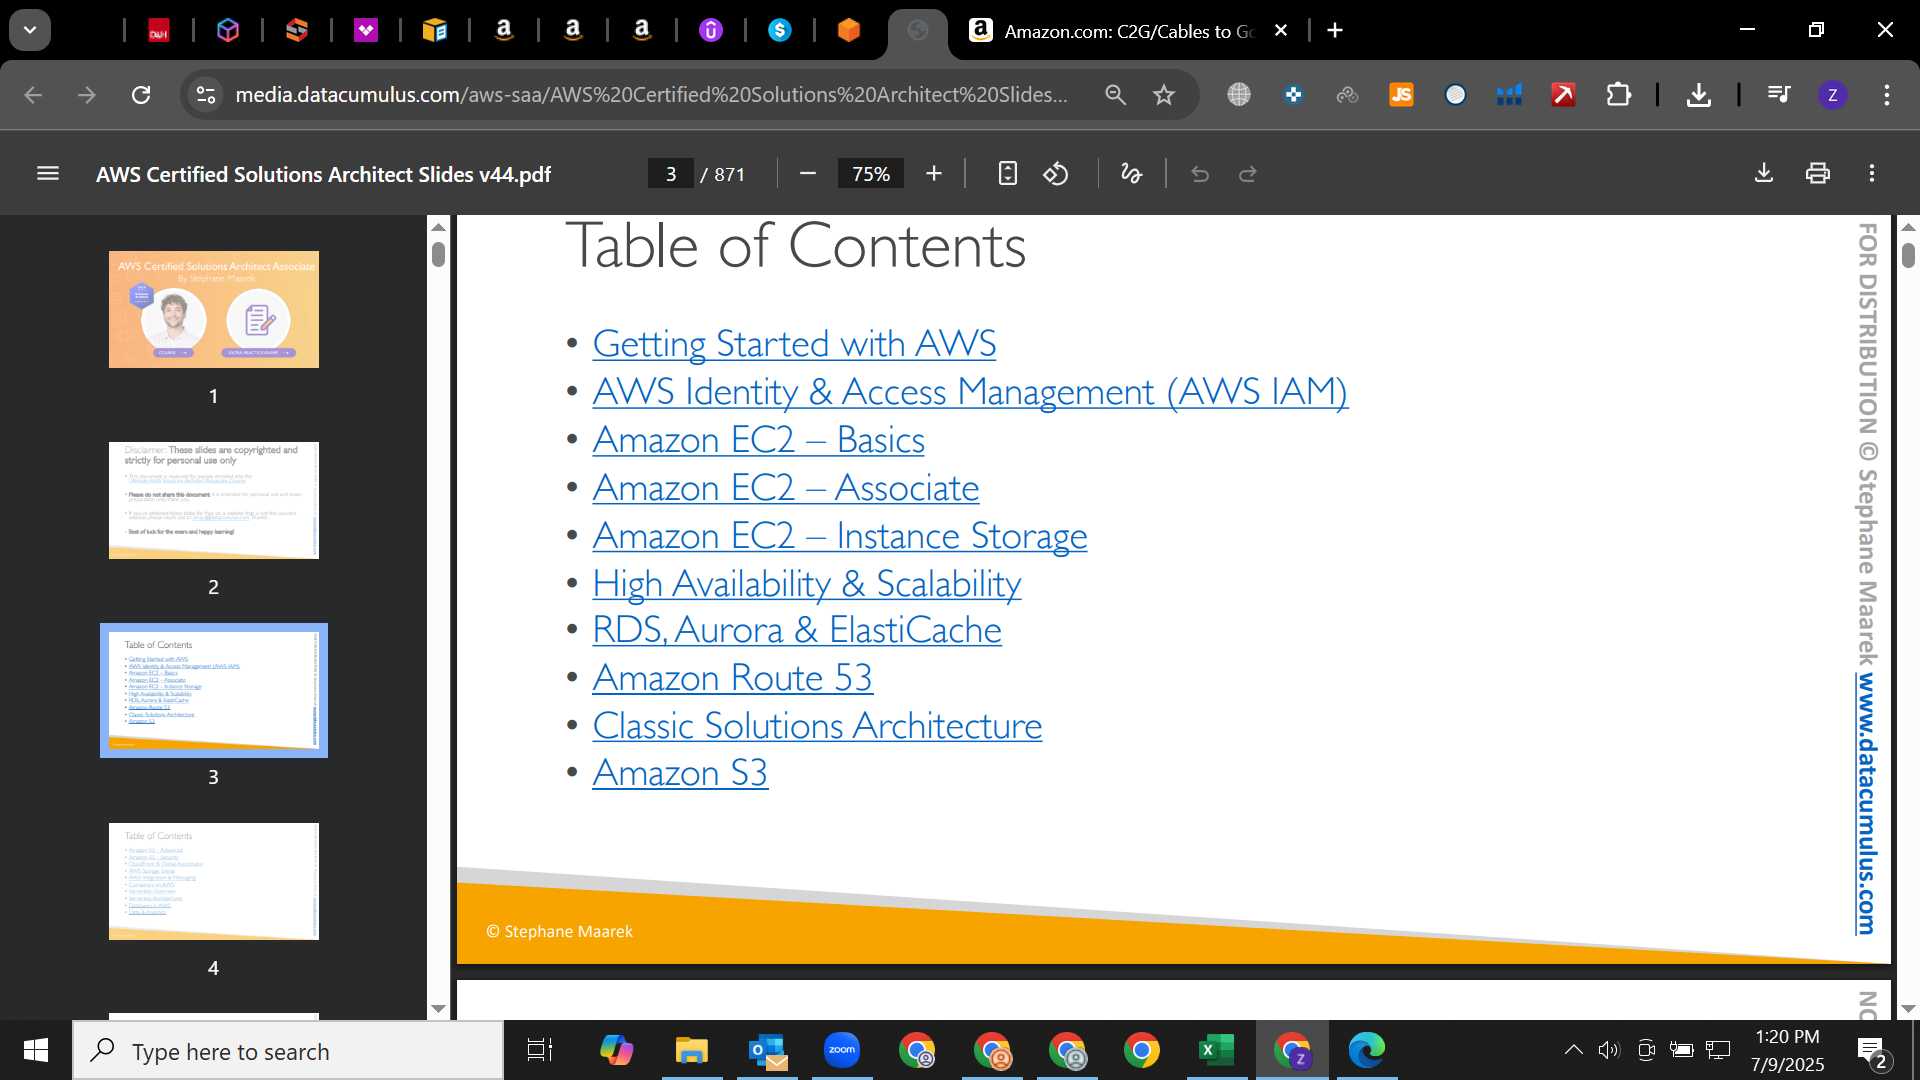The width and height of the screenshot is (1920, 1080).
Task: Click the orange JS extension icon
Action: pos(1401,95)
